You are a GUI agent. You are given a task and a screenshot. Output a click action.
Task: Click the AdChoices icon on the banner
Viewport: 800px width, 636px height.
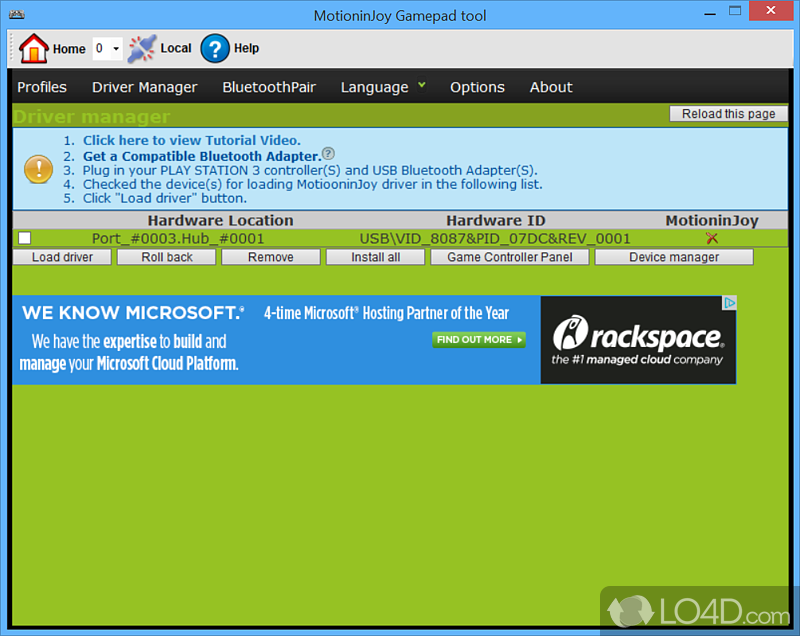pos(730,303)
